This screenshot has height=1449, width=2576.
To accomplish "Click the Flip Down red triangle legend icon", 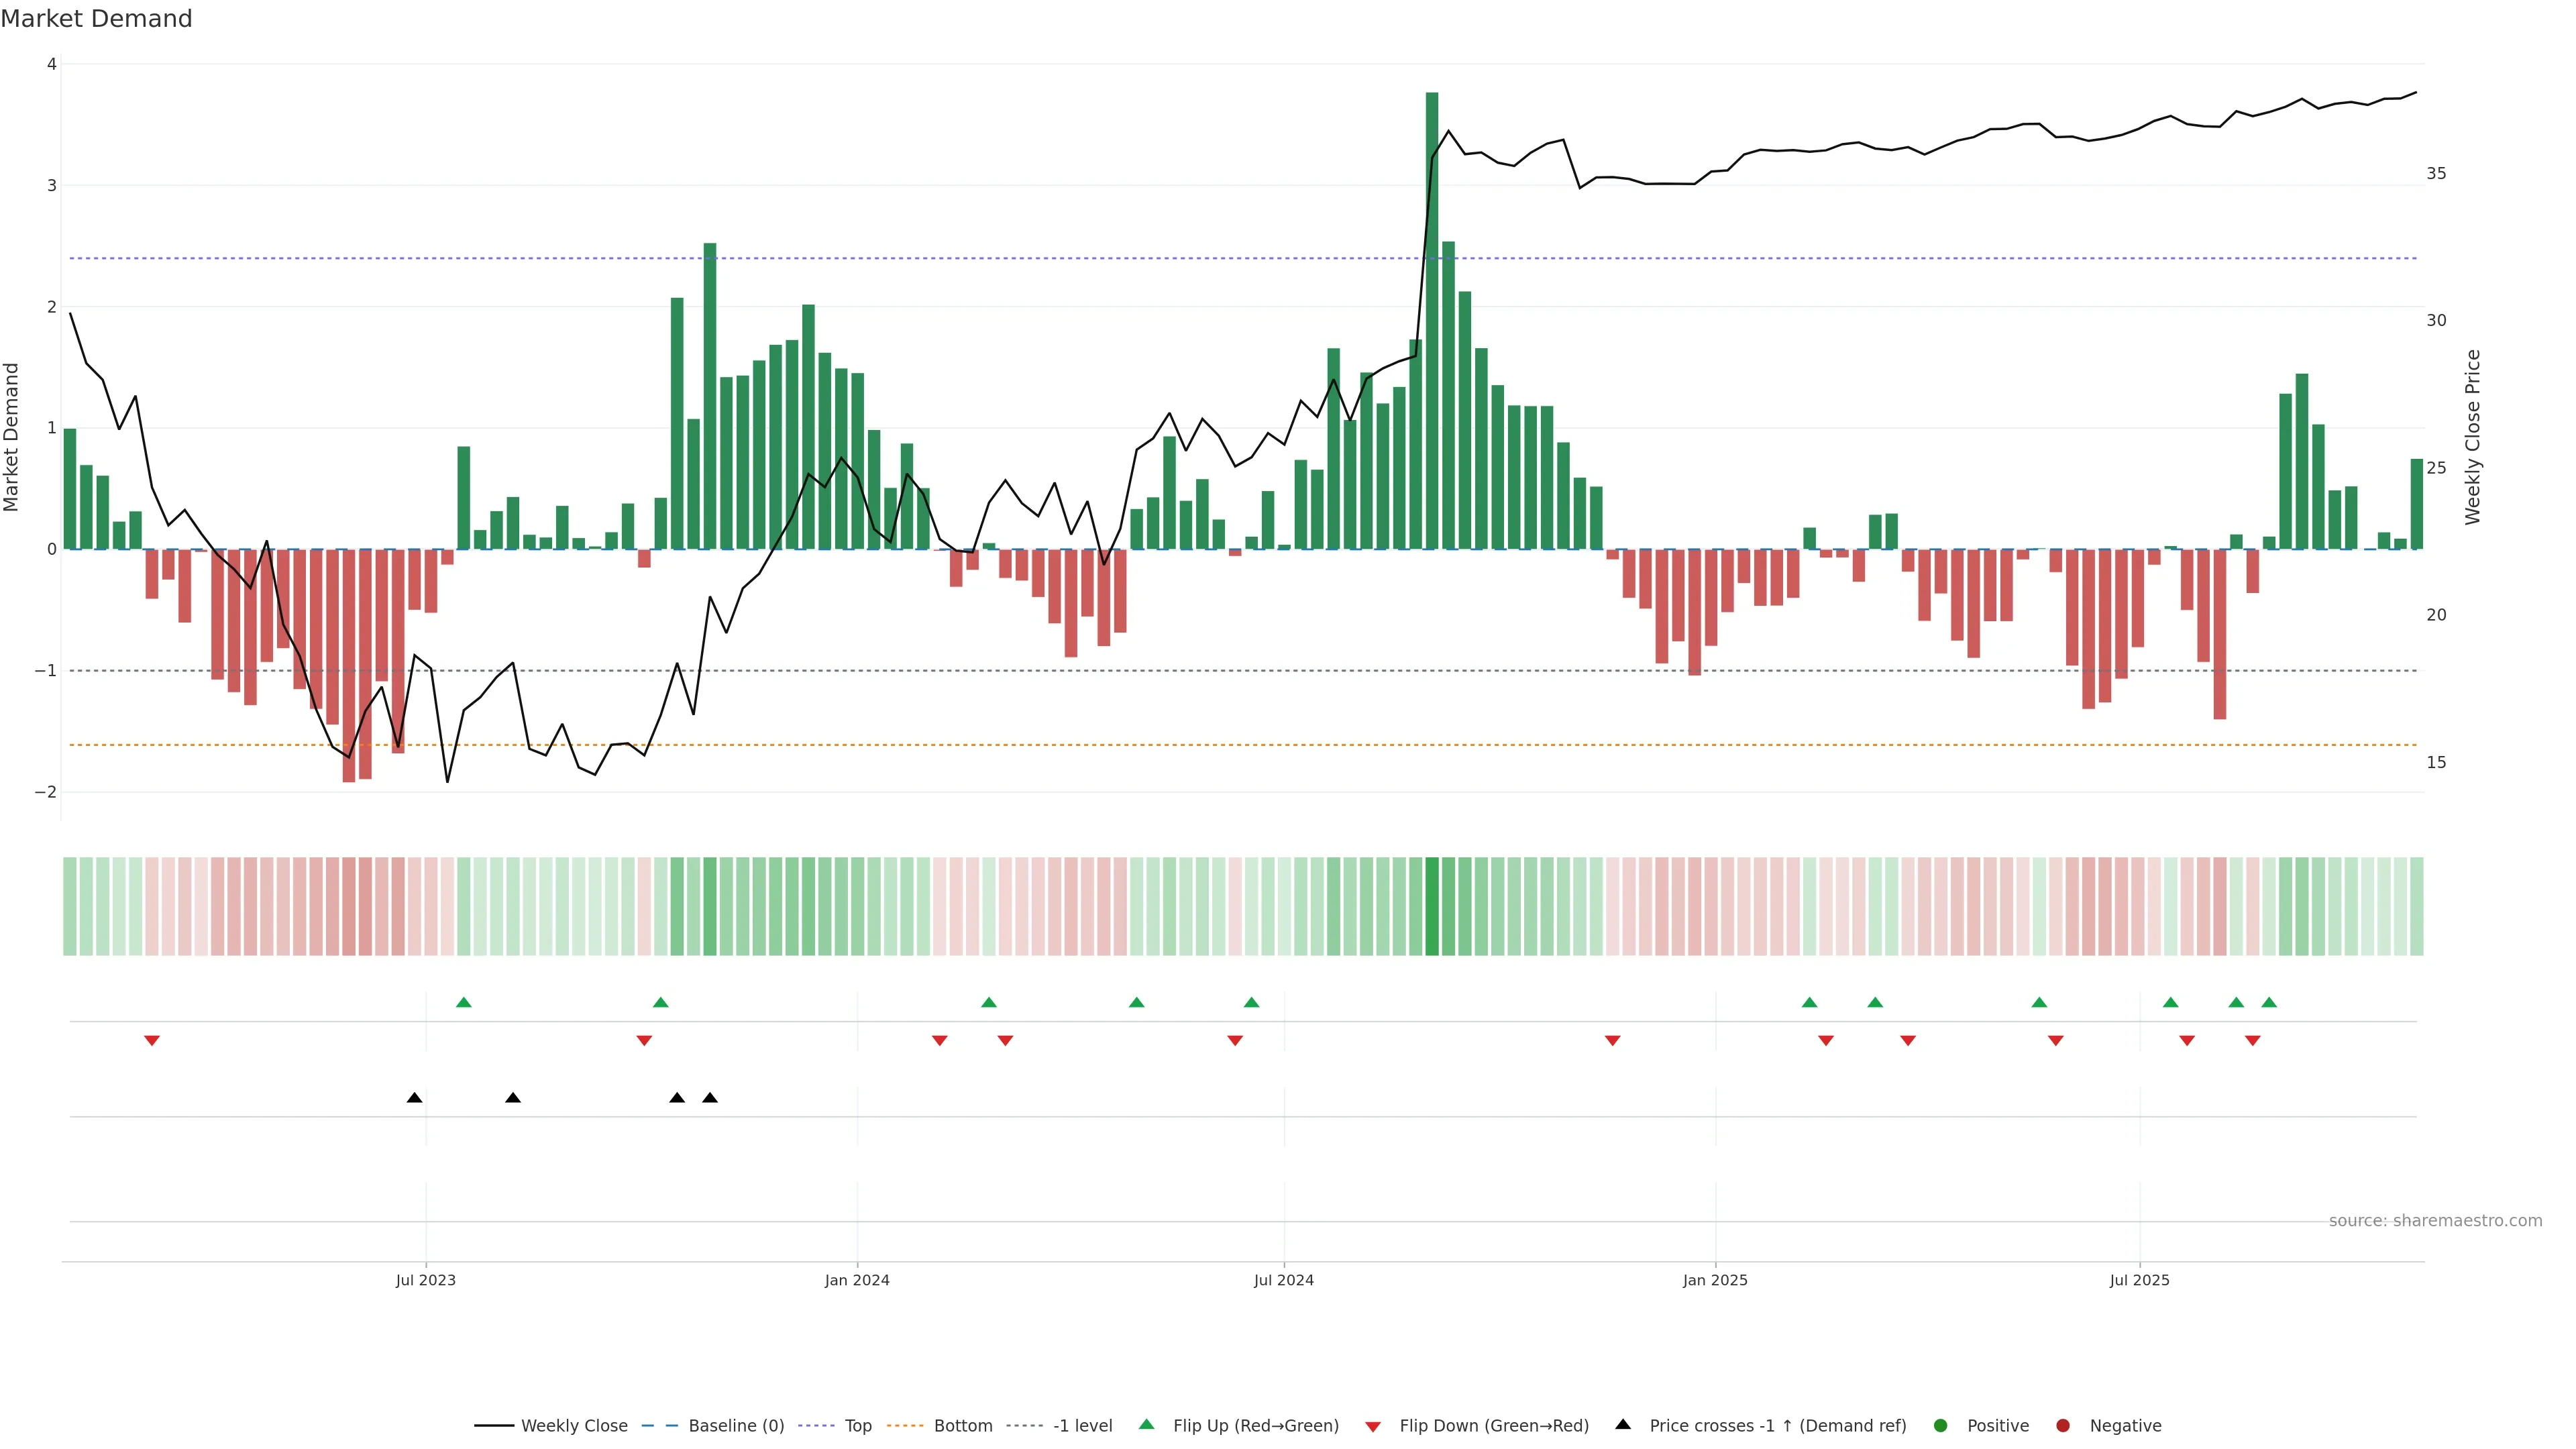I will 1373,1426.
